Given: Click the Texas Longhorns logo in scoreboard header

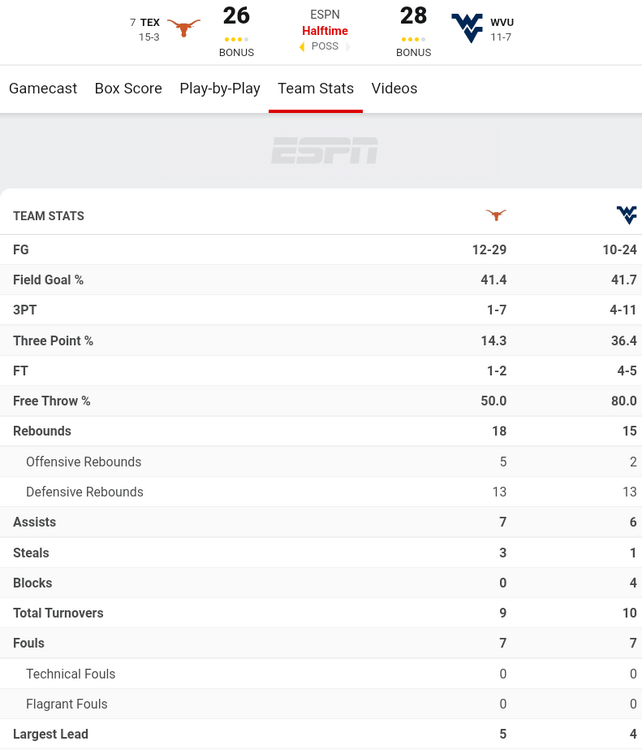Looking at the screenshot, I should pyautogui.click(x=183, y=27).
